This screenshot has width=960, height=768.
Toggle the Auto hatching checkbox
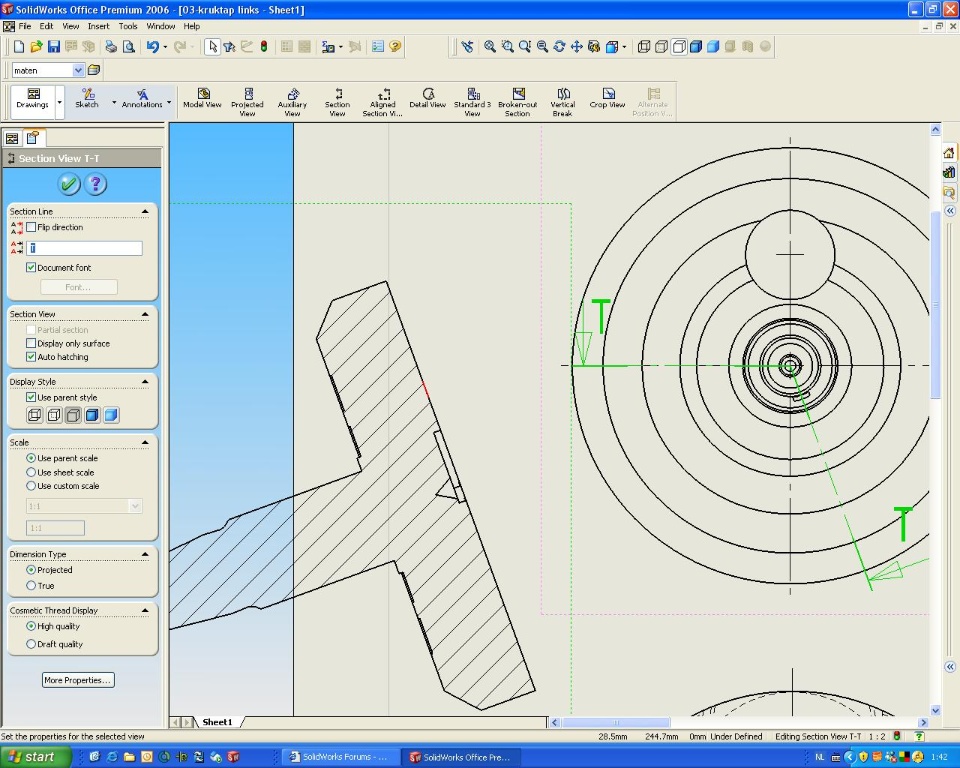pyautogui.click(x=31, y=357)
